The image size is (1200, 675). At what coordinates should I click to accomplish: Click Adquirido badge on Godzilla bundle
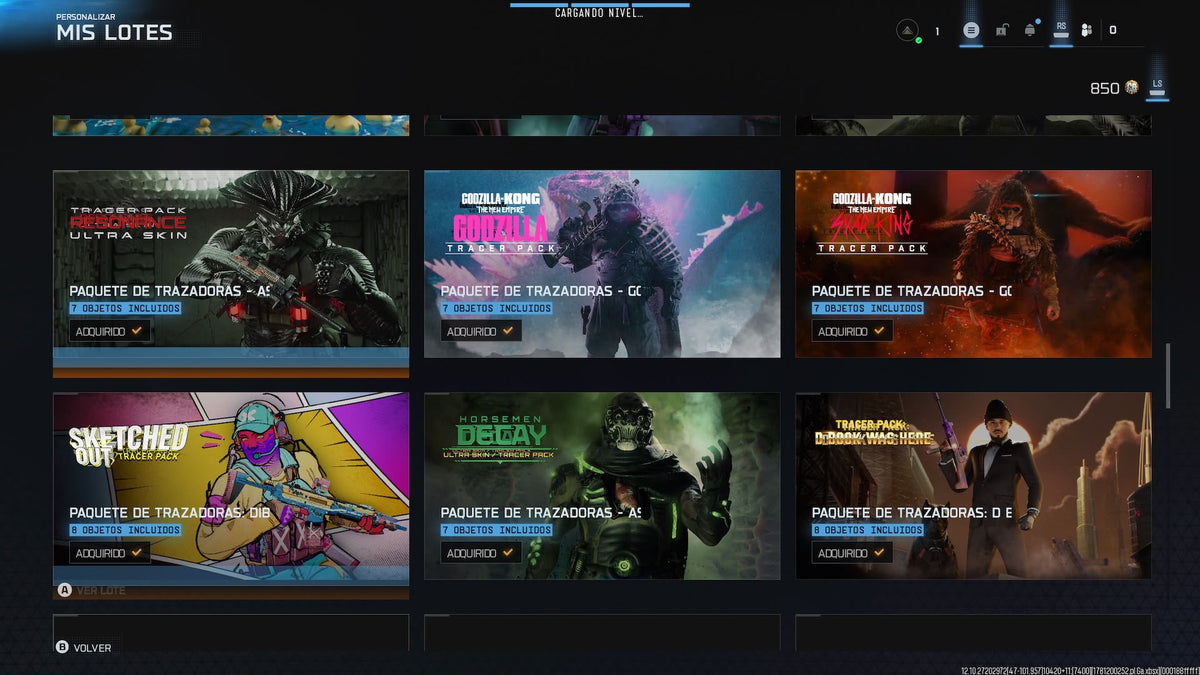point(481,331)
